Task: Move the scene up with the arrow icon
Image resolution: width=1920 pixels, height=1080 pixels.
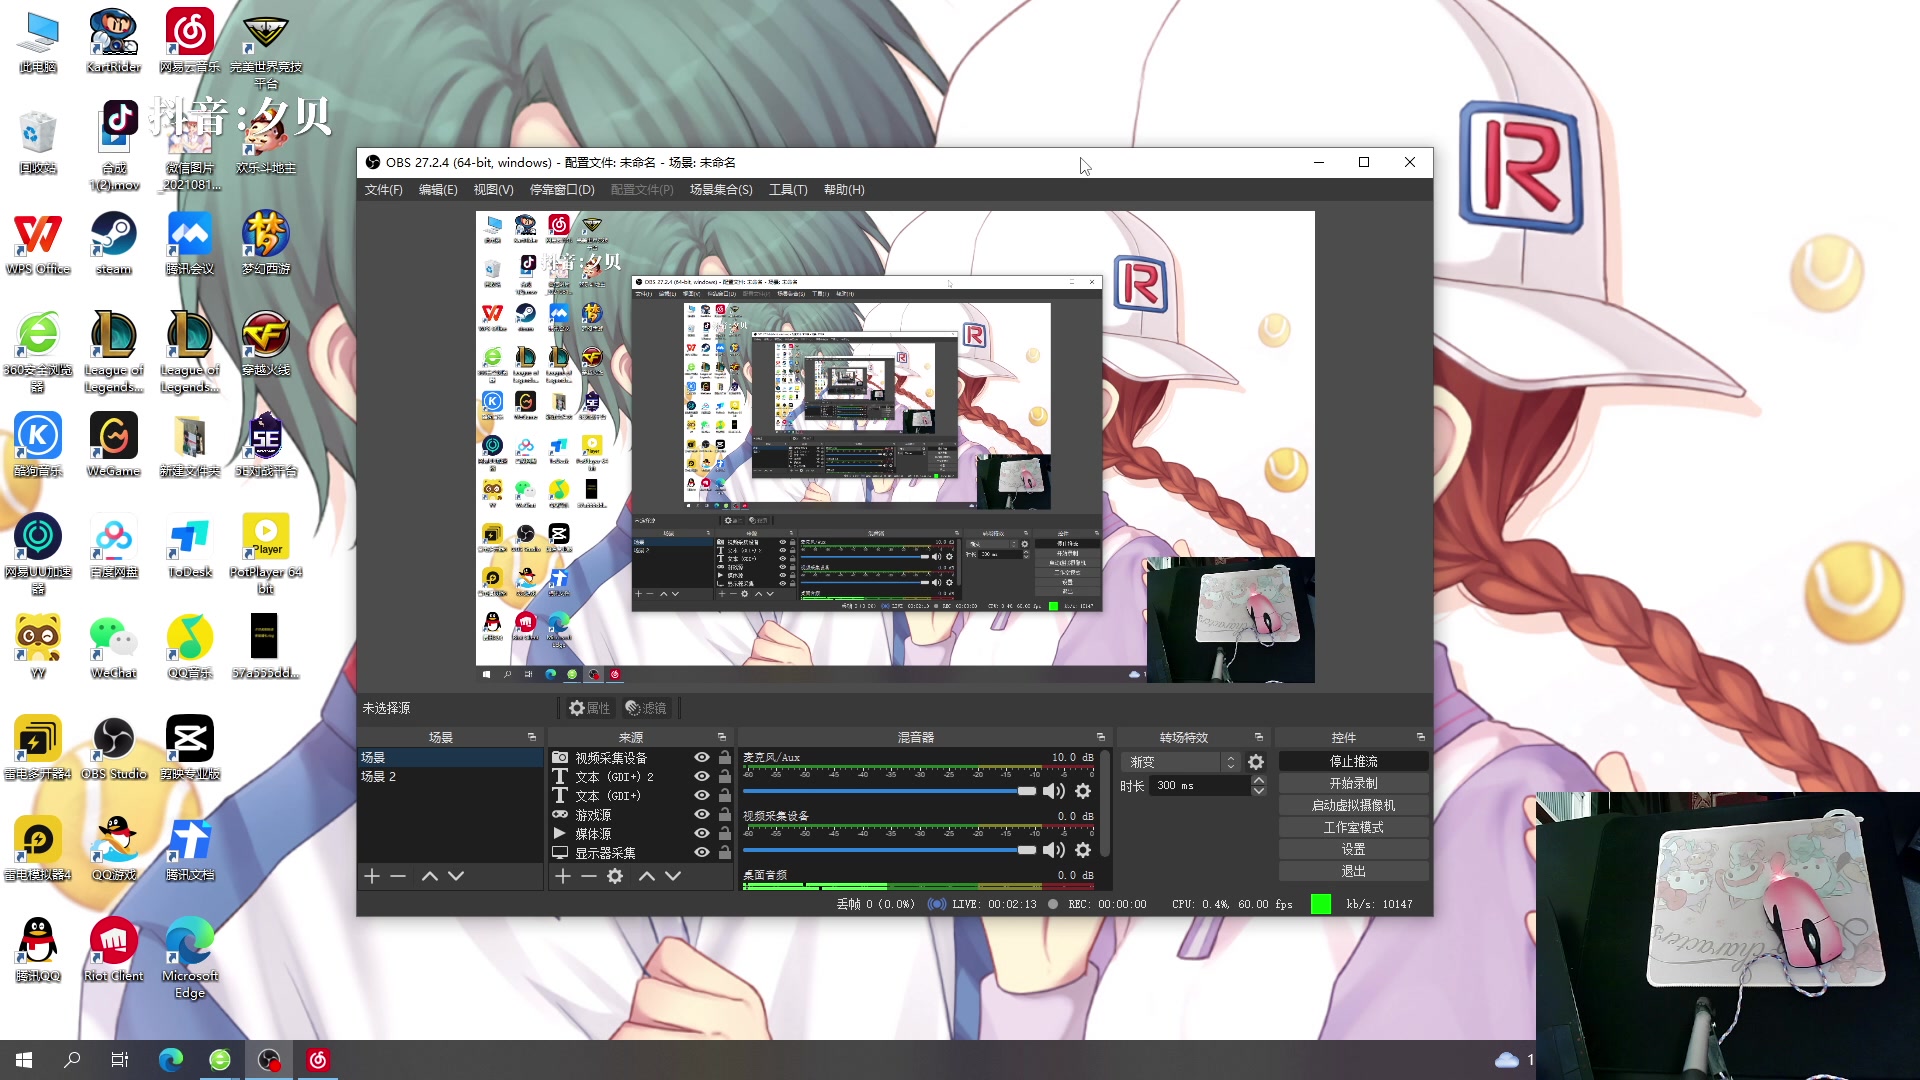Action: [430, 876]
